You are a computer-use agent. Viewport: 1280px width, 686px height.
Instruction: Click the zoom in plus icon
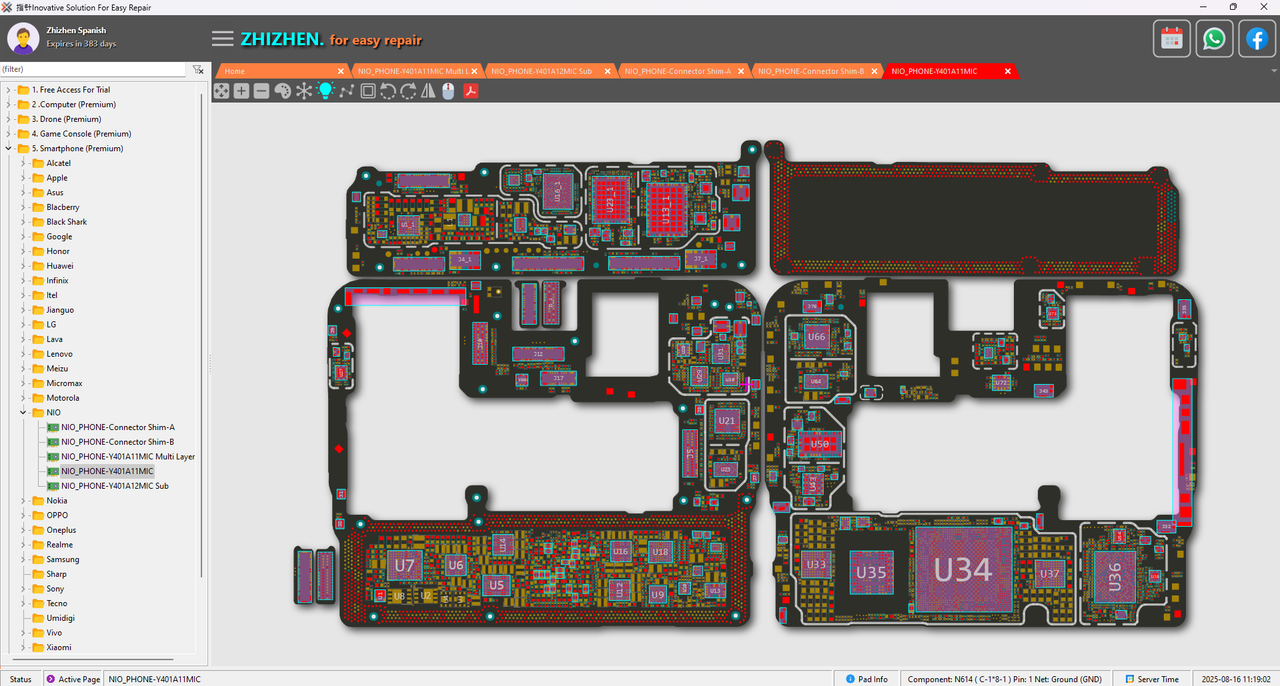(x=241, y=91)
